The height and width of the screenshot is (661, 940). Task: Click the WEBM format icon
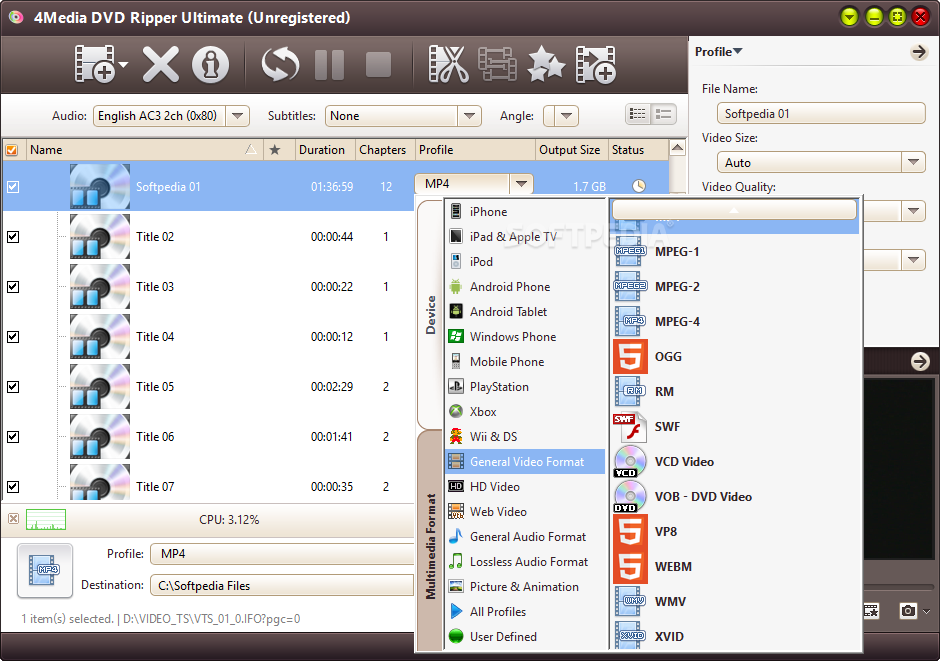click(630, 566)
